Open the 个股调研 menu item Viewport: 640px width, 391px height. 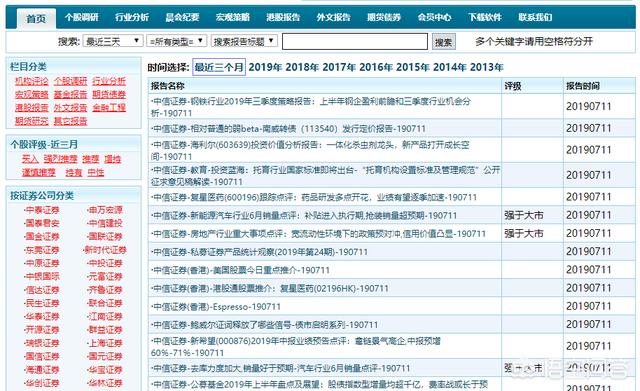click(x=82, y=17)
